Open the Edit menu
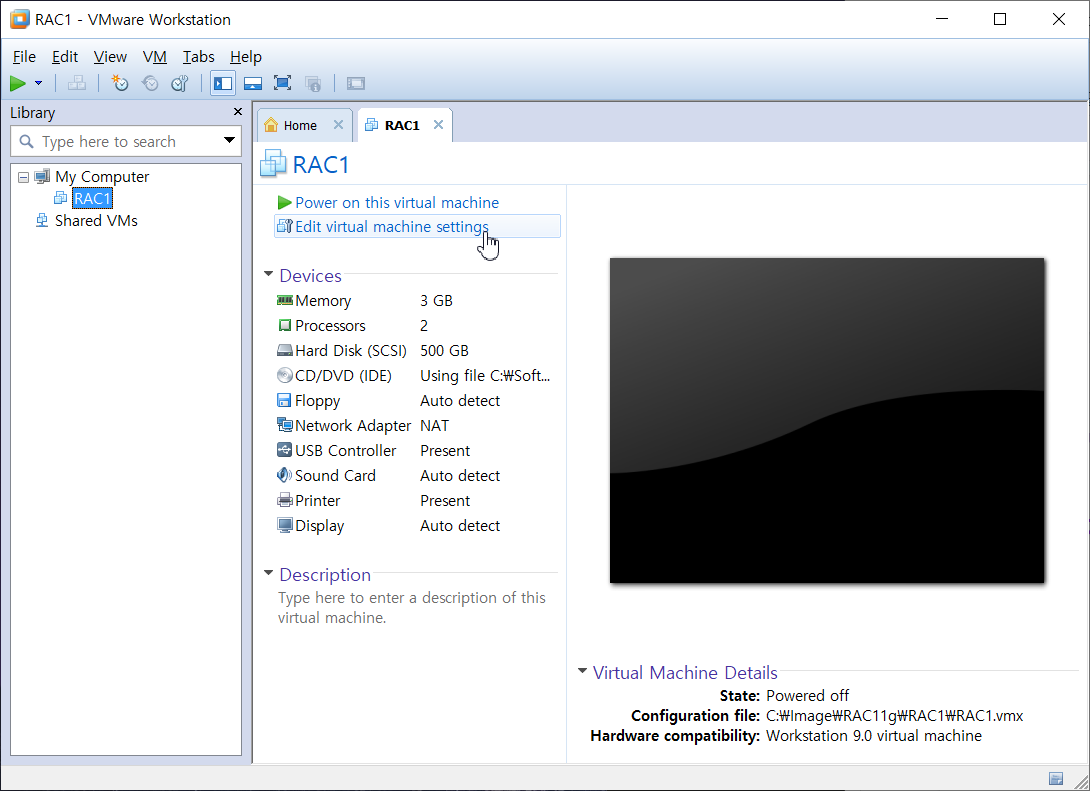Image resolution: width=1090 pixels, height=791 pixels. pyautogui.click(x=65, y=57)
